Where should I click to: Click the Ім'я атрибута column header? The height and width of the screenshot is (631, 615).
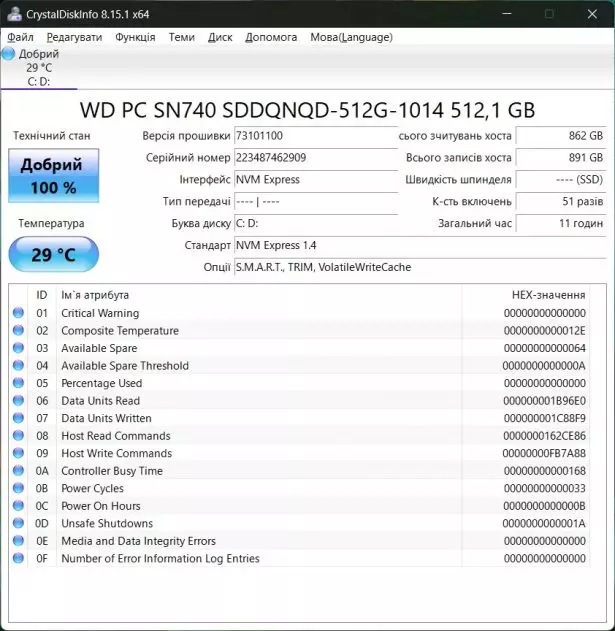pyautogui.click(x=95, y=295)
